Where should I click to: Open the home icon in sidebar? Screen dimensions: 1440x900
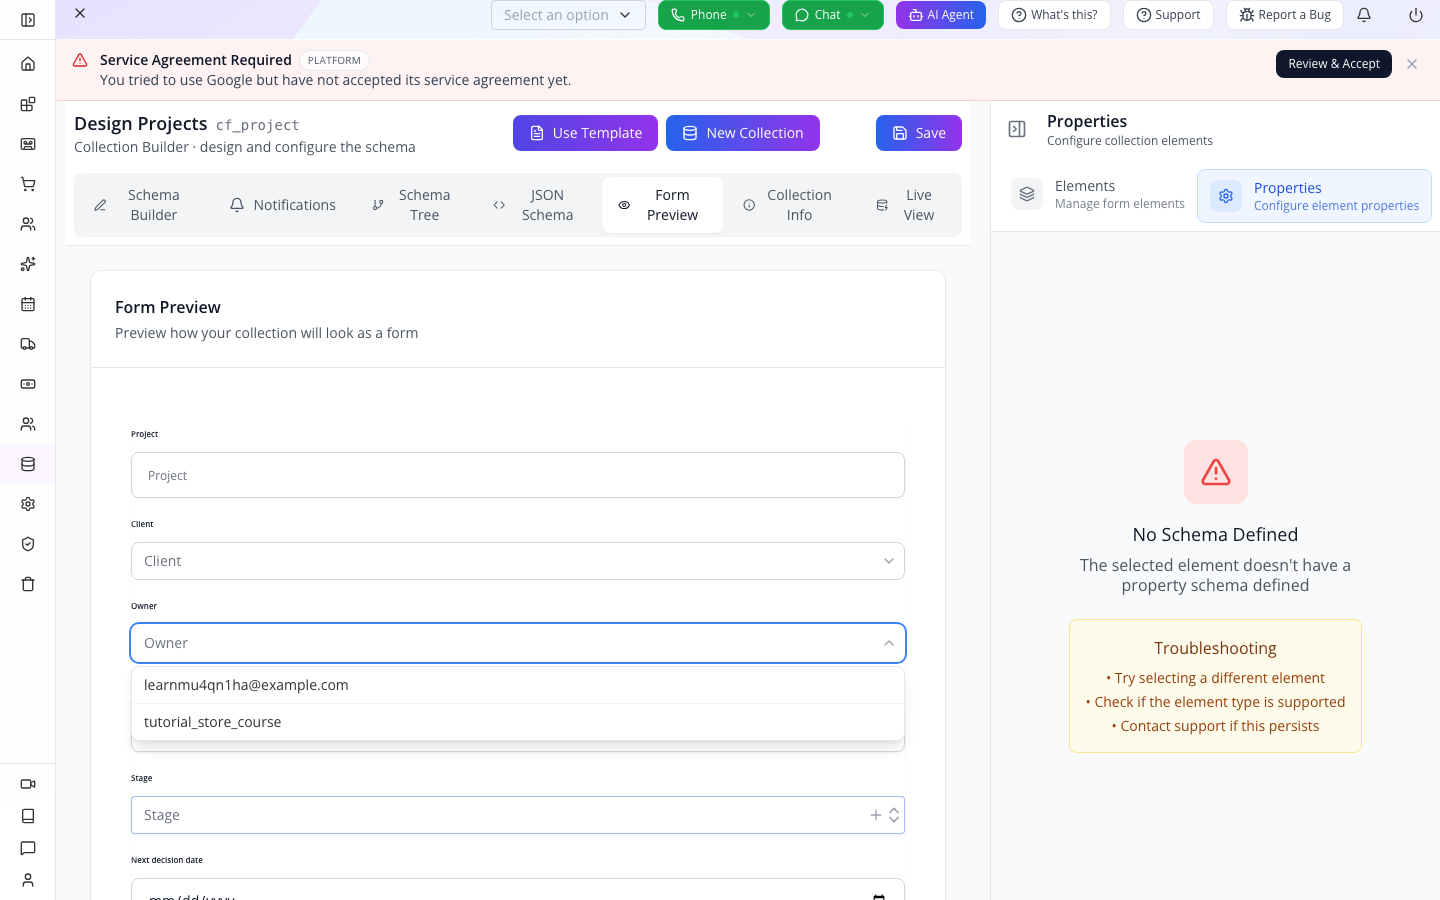coord(28,64)
